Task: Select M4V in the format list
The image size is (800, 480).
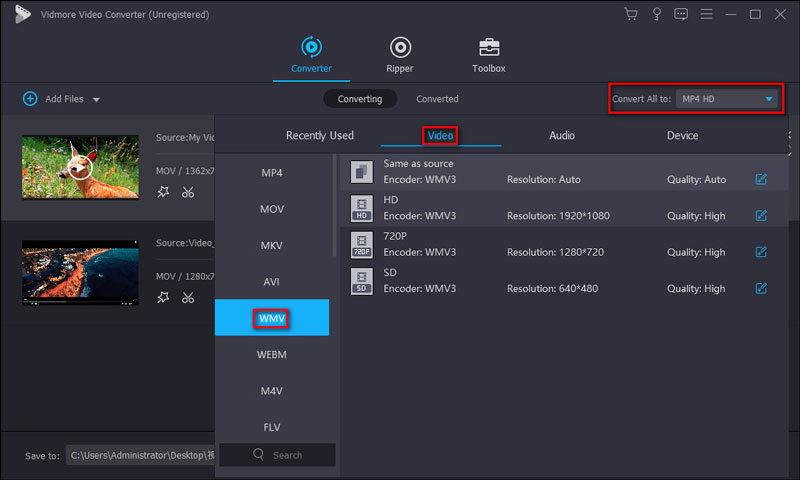Action: 272,391
